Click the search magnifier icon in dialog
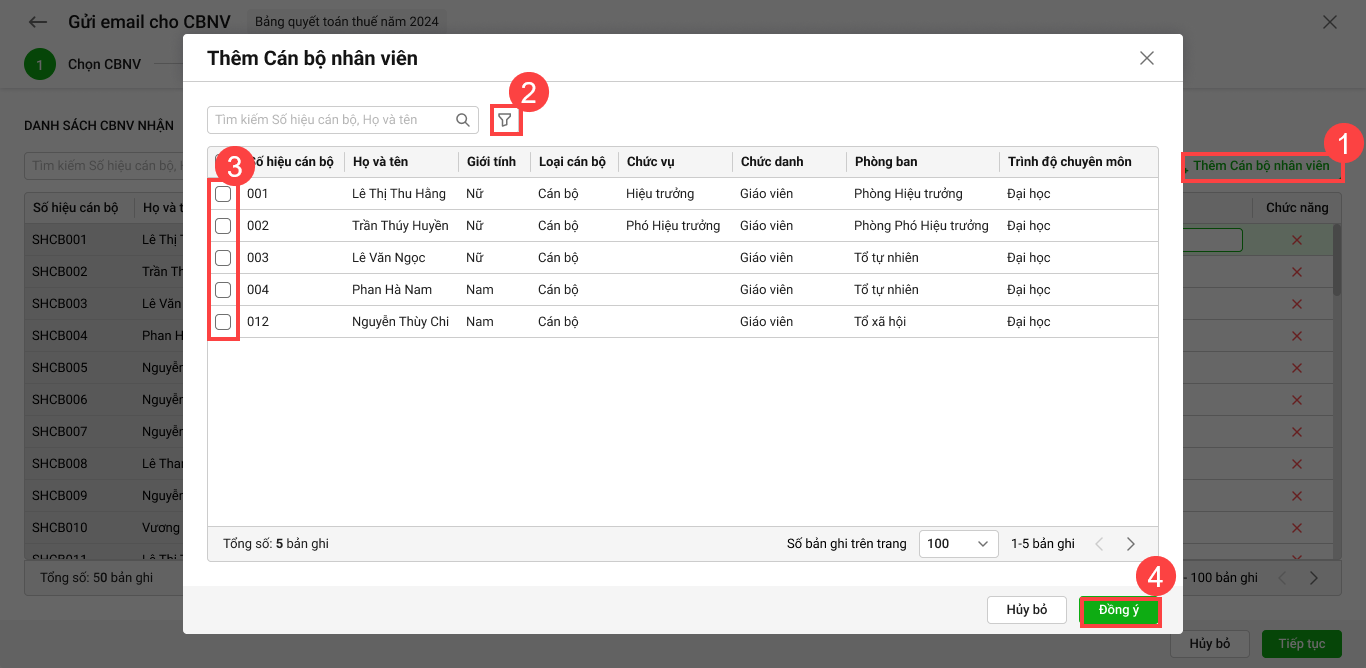Image resolution: width=1366 pixels, height=668 pixels. click(463, 120)
